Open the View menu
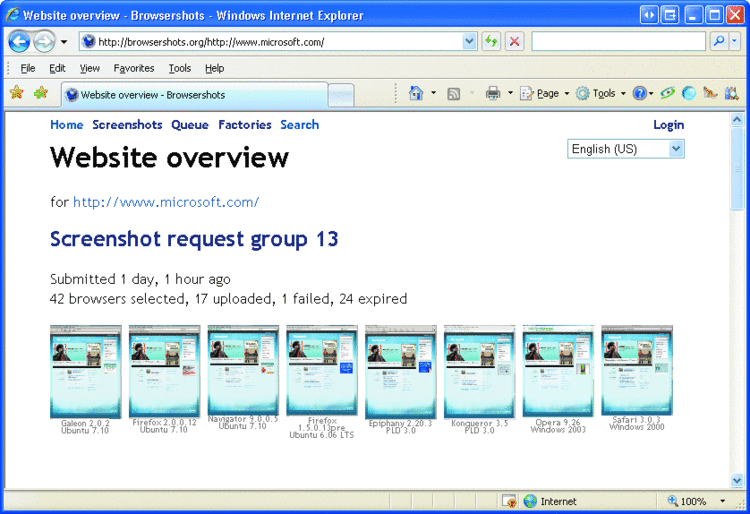The image size is (750, 514). pyautogui.click(x=89, y=68)
